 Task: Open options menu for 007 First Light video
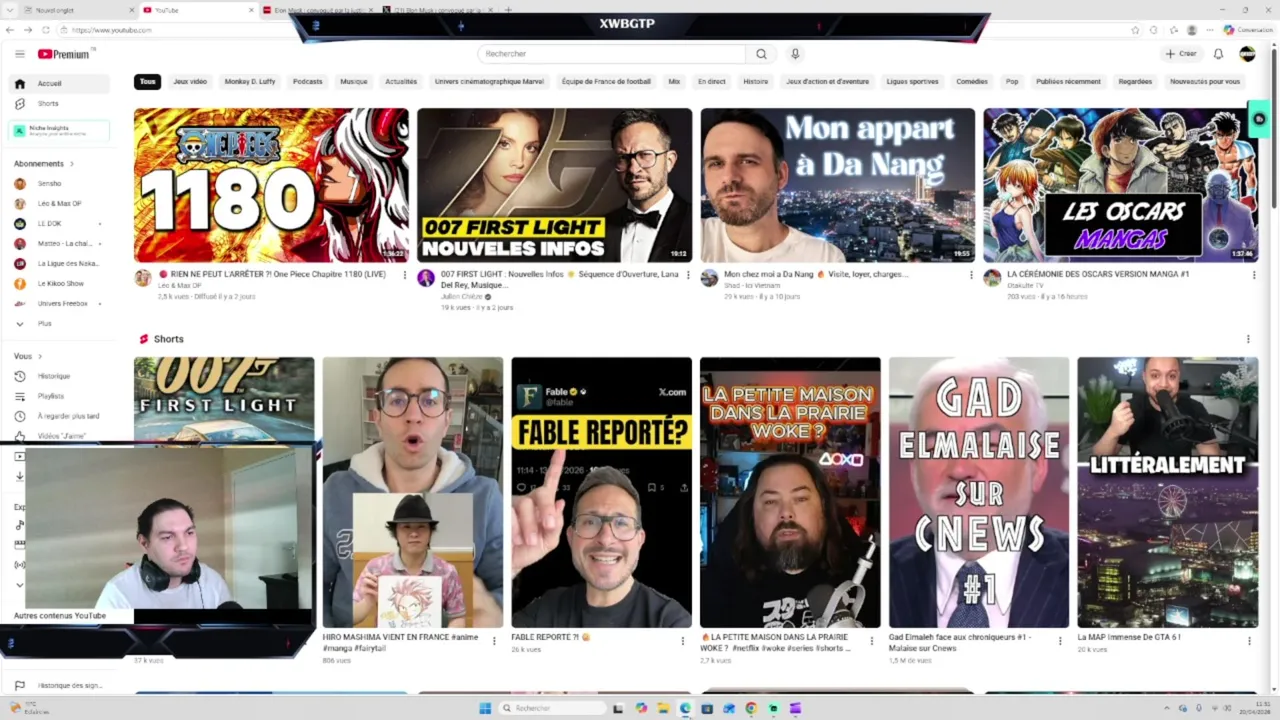[687, 275]
